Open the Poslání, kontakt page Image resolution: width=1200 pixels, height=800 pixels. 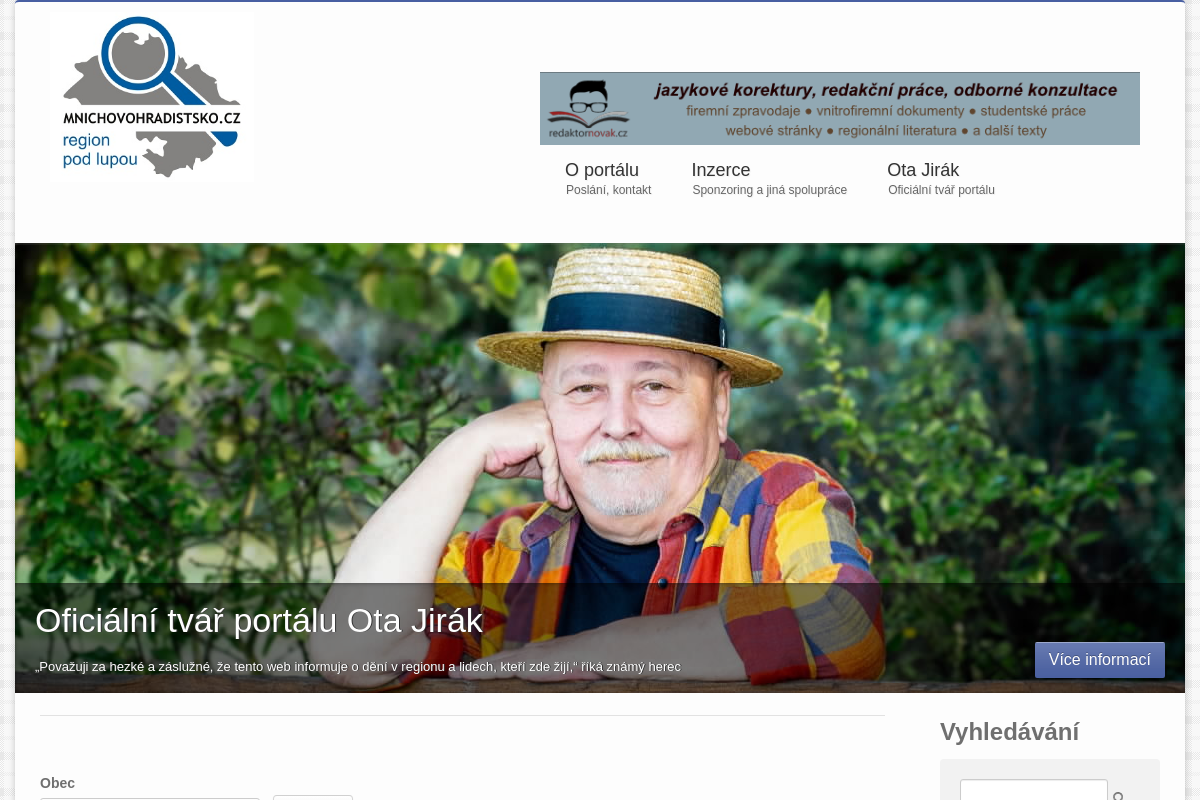[608, 190]
